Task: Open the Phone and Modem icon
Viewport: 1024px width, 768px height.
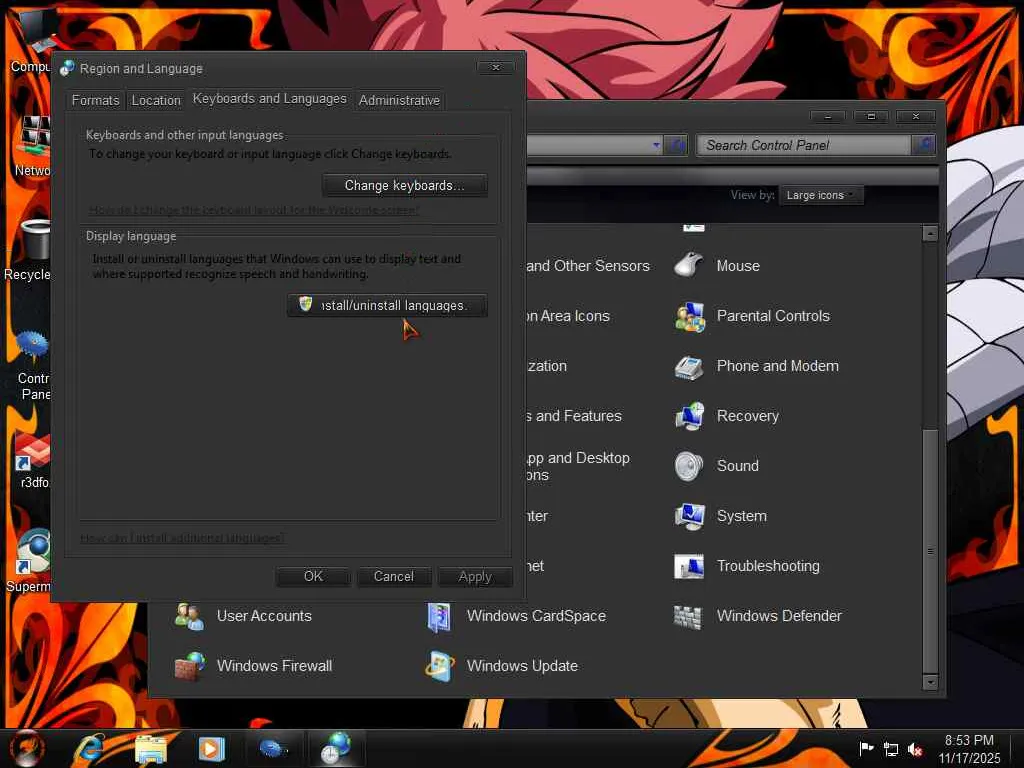Action: (688, 366)
